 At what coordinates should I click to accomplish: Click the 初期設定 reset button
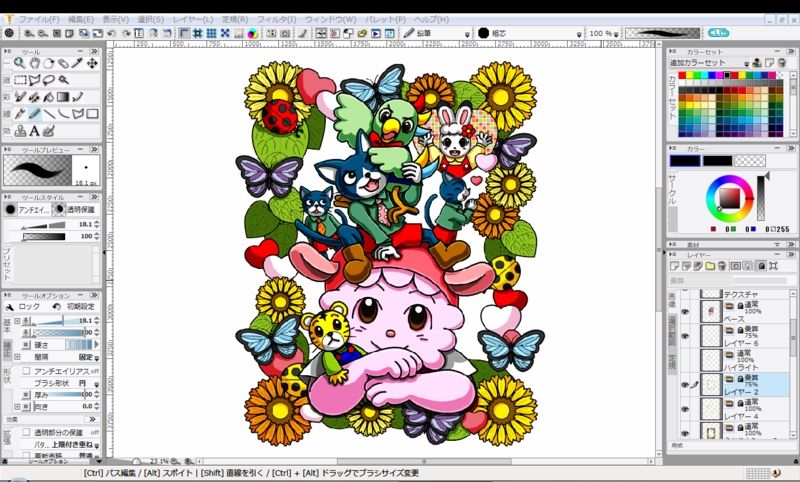point(74,307)
